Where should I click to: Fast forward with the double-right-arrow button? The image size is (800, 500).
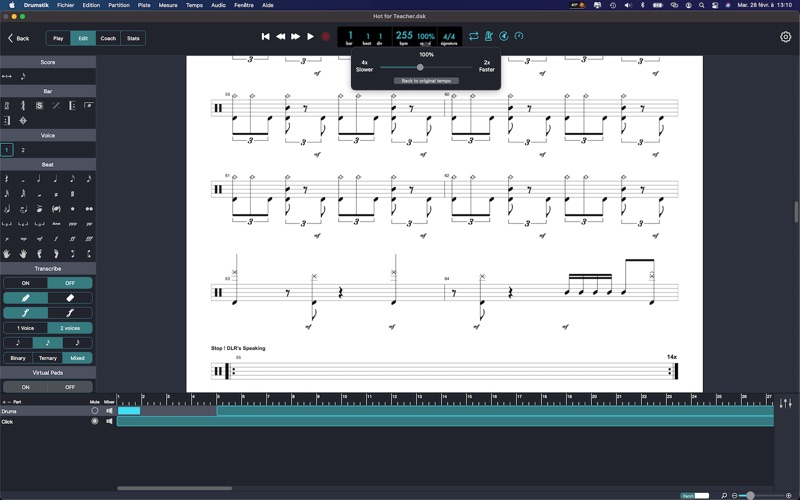click(295, 36)
